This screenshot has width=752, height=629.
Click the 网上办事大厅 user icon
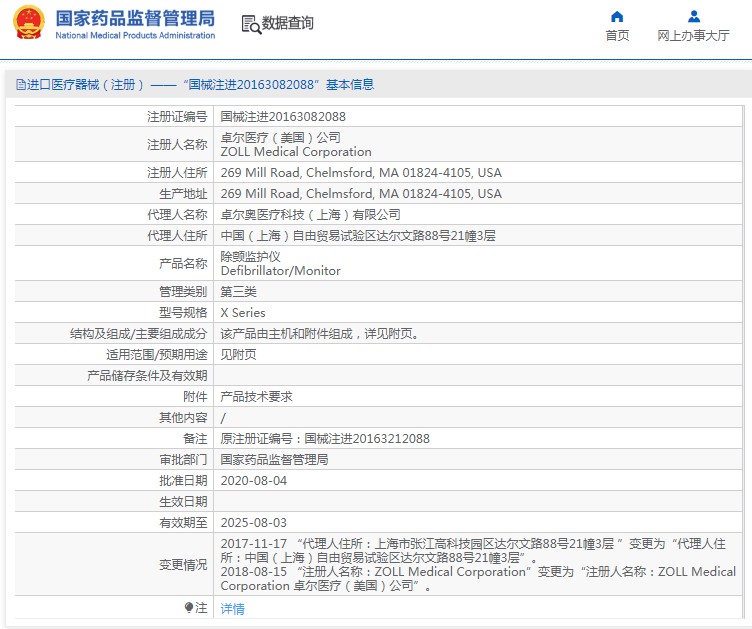coord(693,17)
